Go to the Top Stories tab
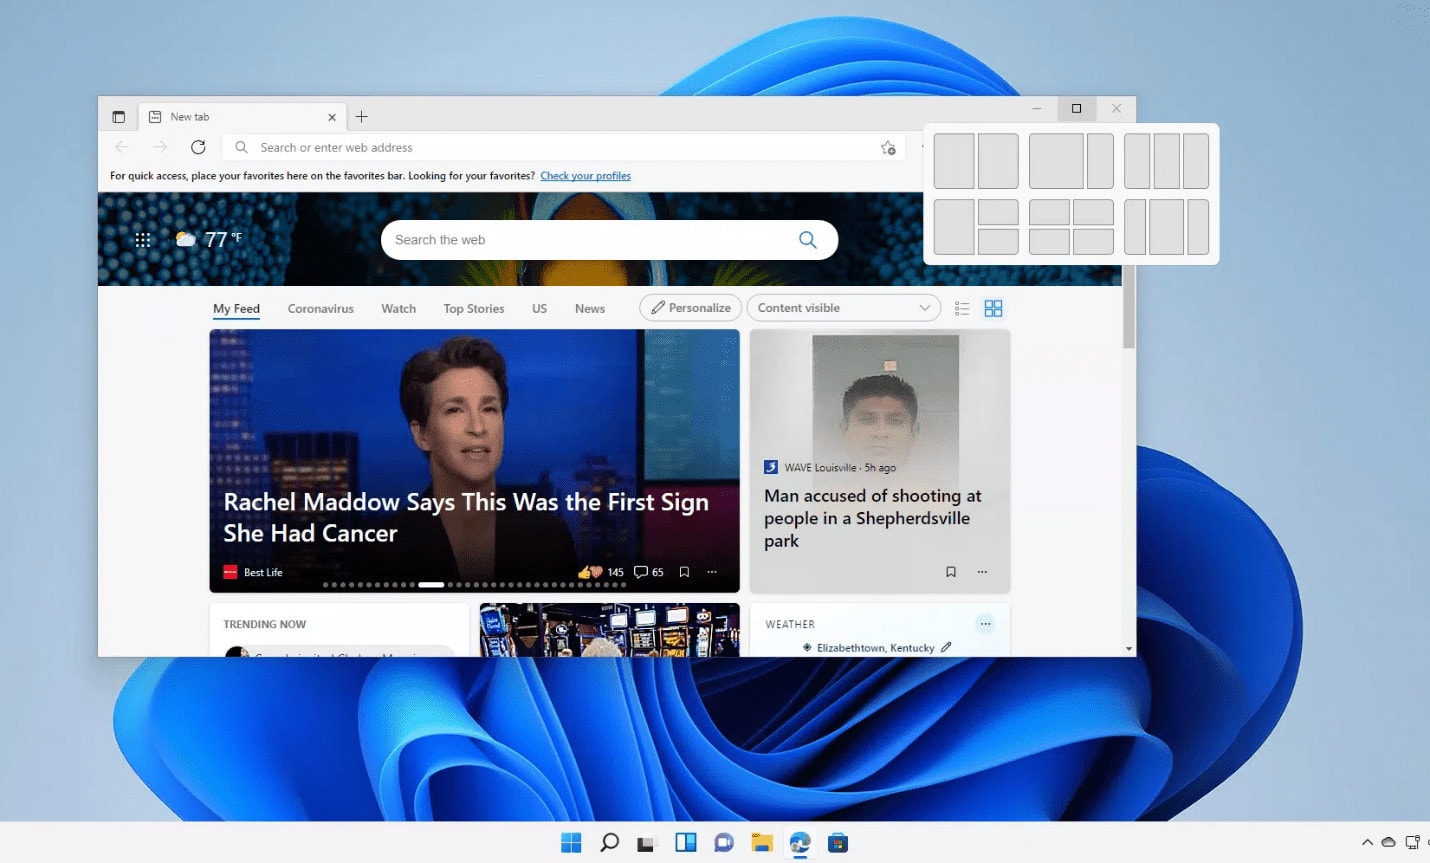 (x=474, y=308)
